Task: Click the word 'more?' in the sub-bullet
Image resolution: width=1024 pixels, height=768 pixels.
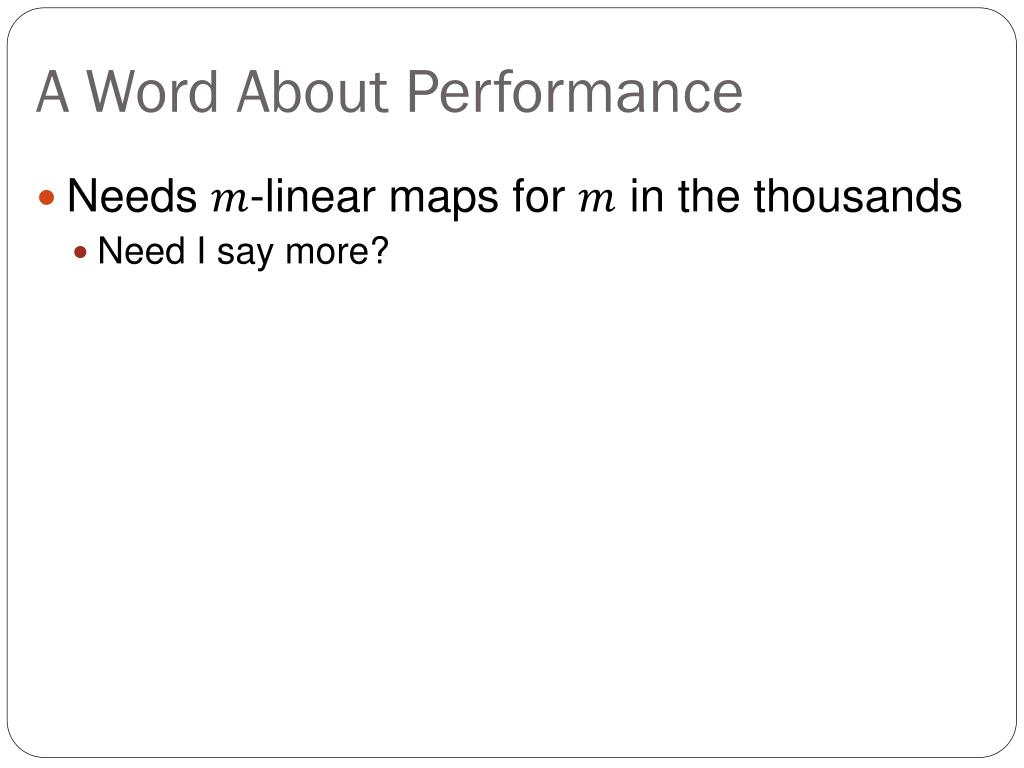Action: [x=337, y=251]
